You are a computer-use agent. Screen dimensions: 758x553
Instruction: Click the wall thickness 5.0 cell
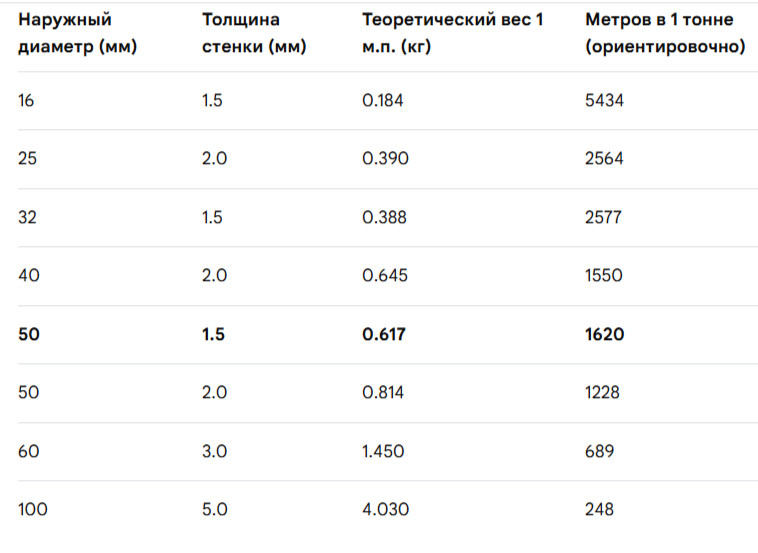(215, 509)
